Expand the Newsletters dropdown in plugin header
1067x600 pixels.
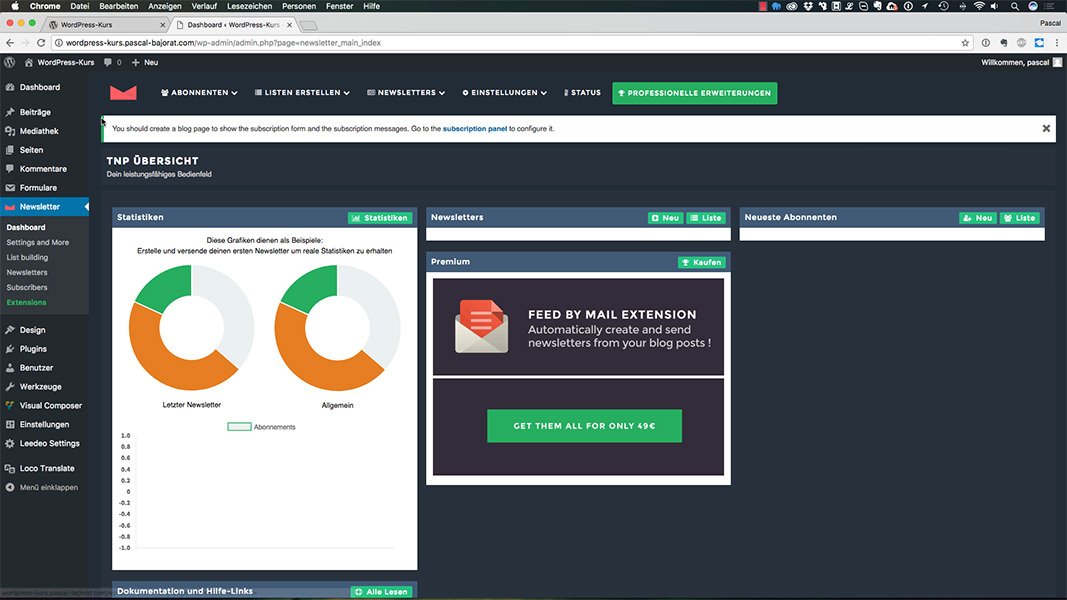tap(406, 93)
